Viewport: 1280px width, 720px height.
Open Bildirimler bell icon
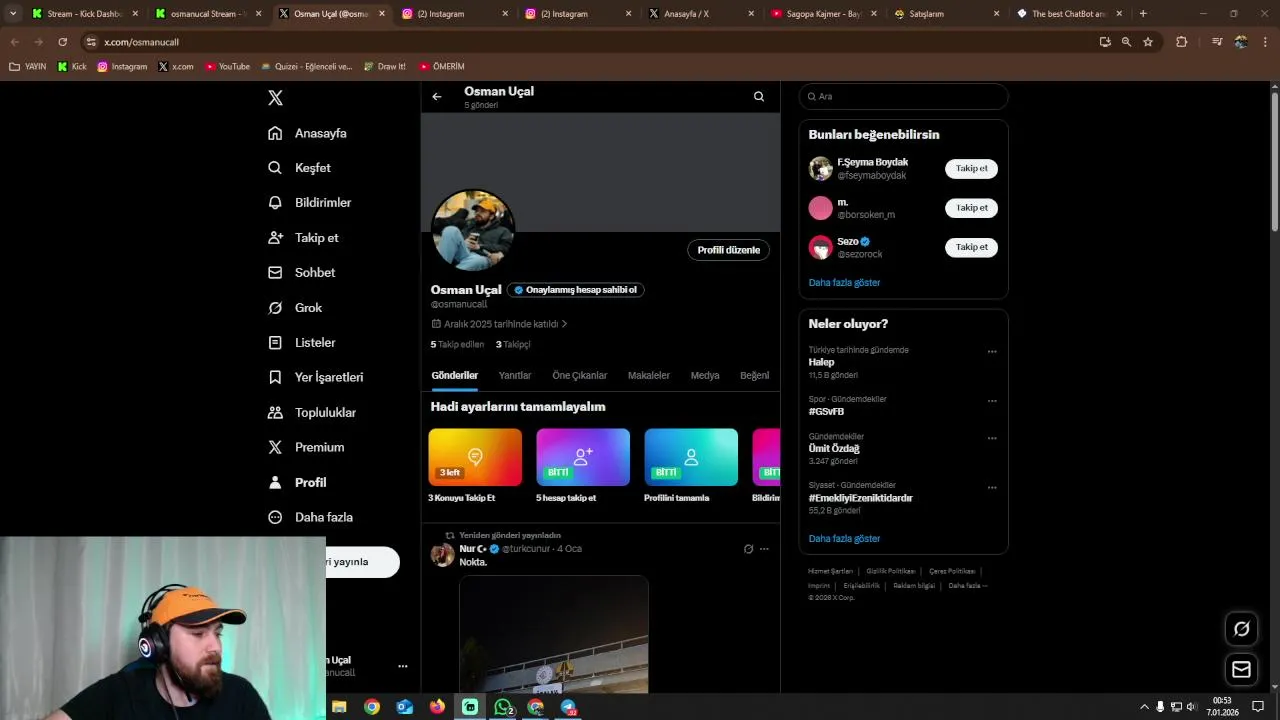pyautogui.click(x=275, y=202)
